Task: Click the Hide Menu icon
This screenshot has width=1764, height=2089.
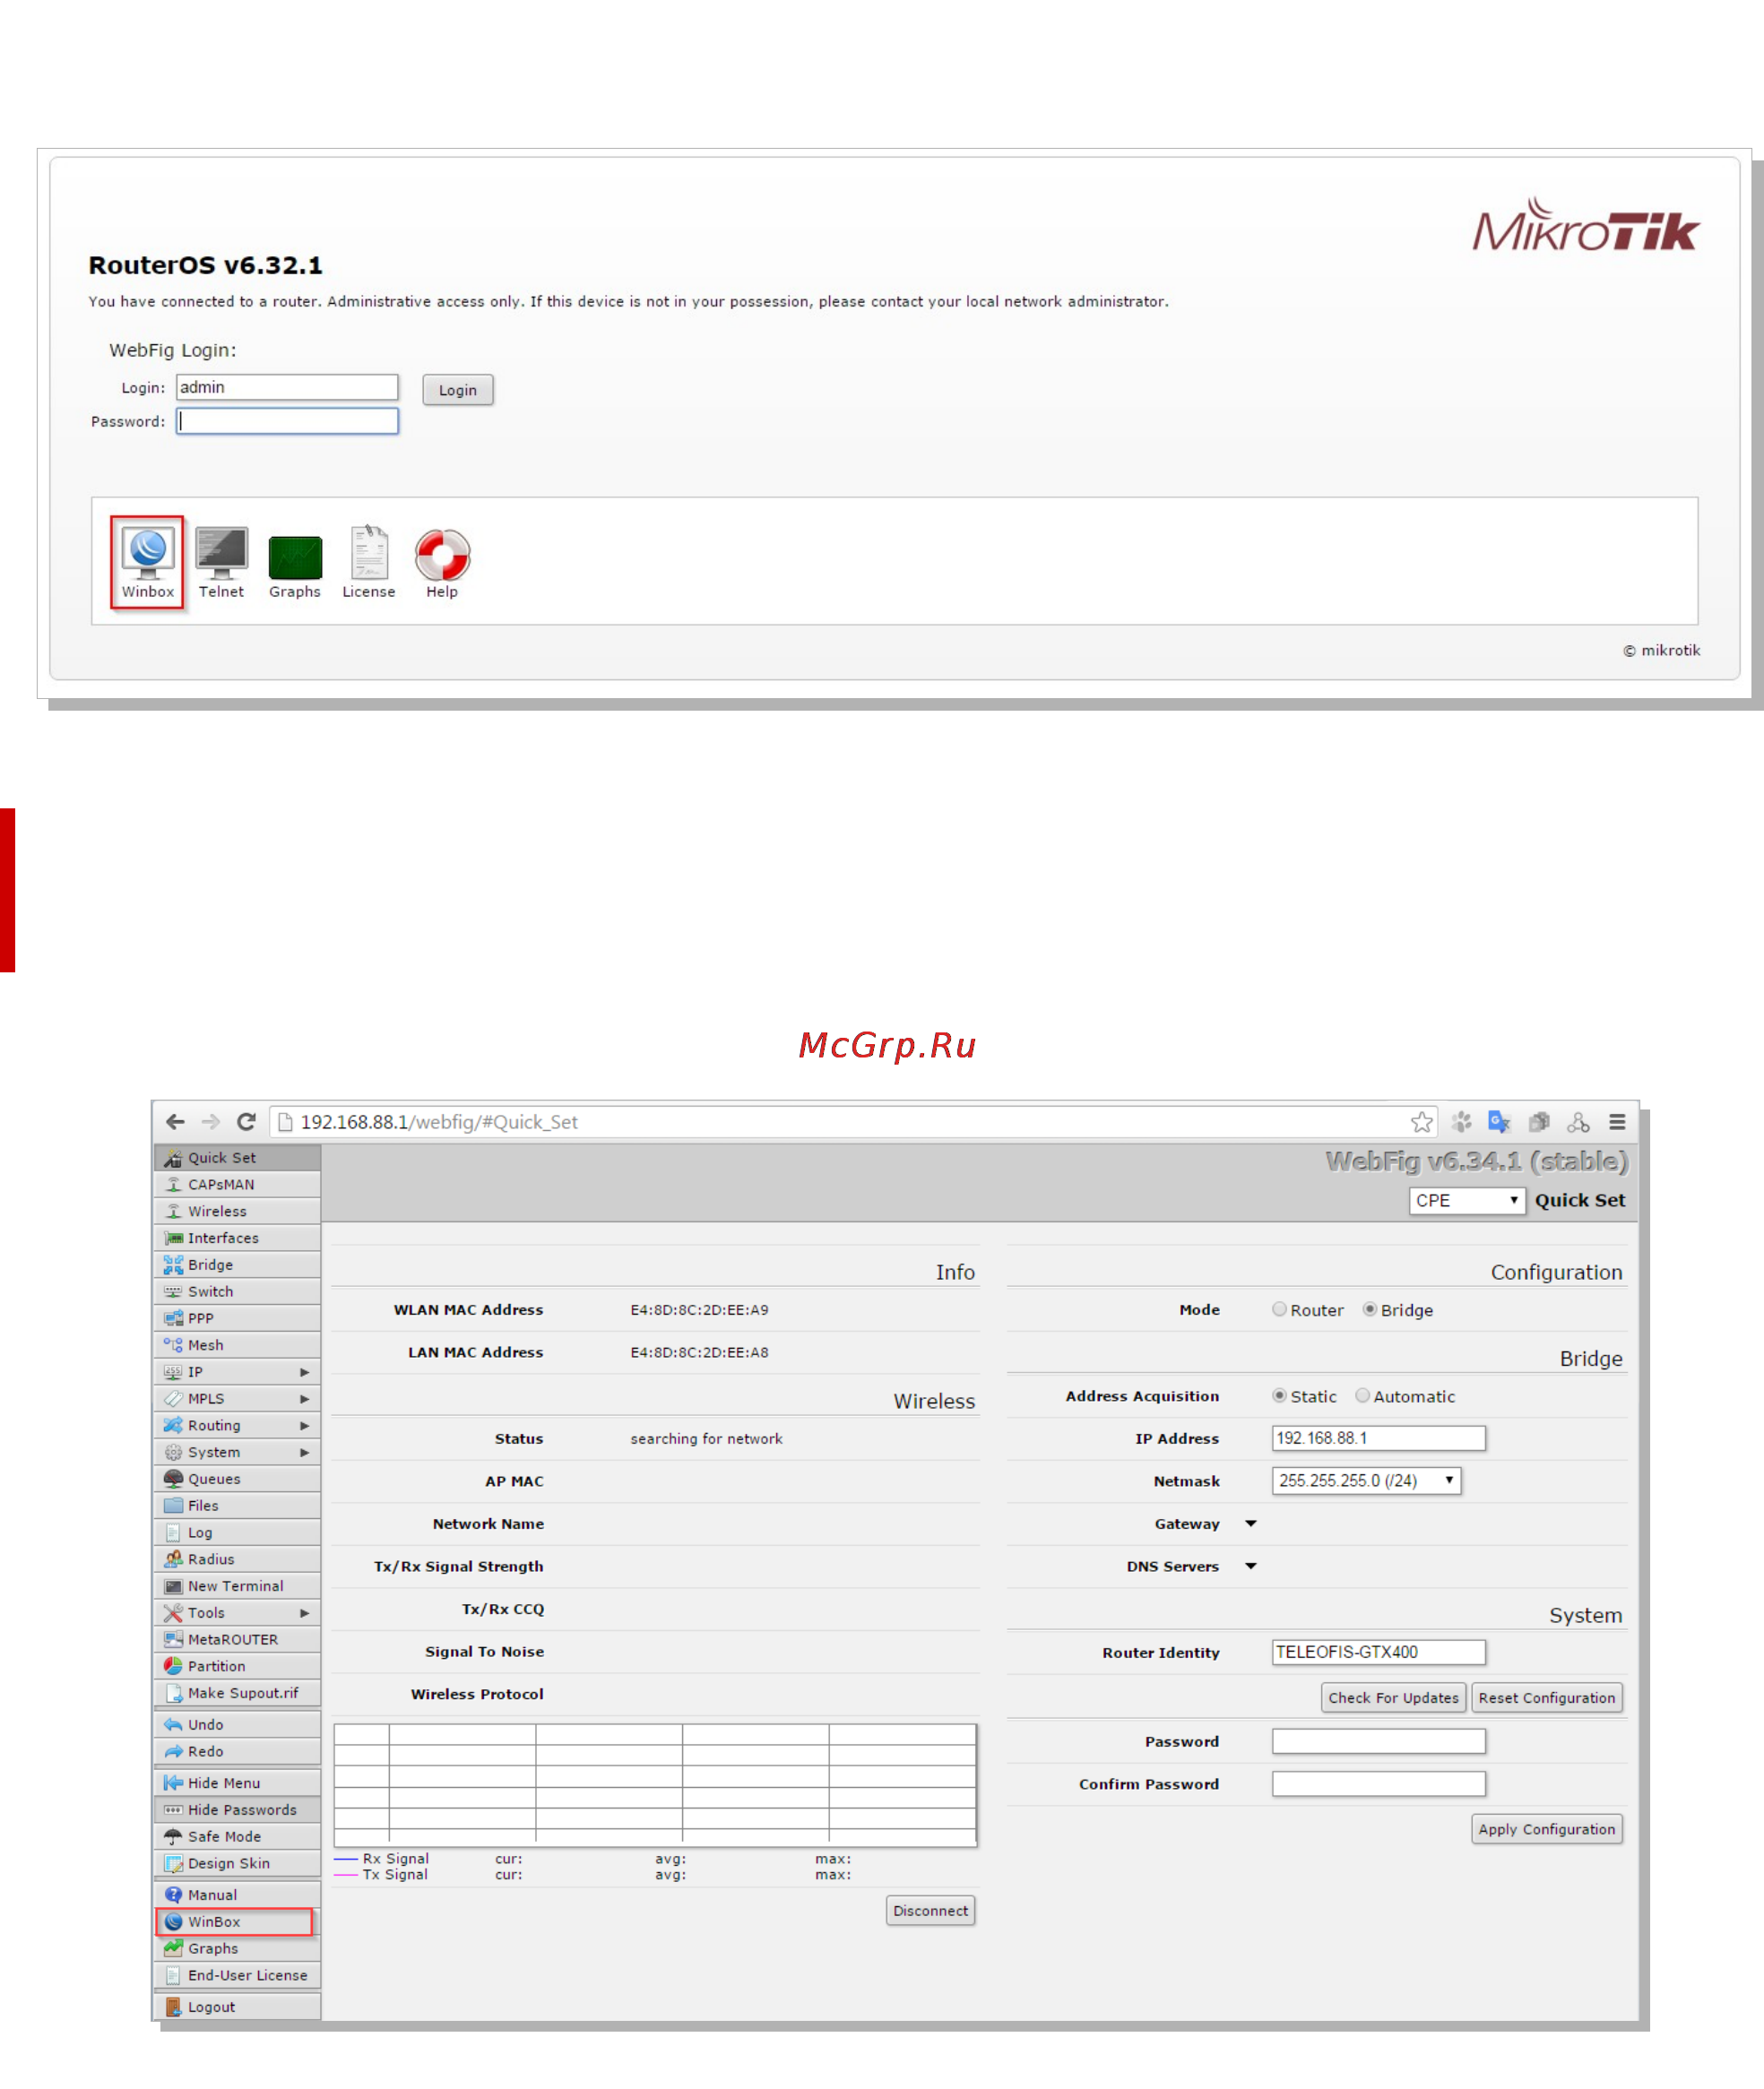Action: (x=173, y=1783)
